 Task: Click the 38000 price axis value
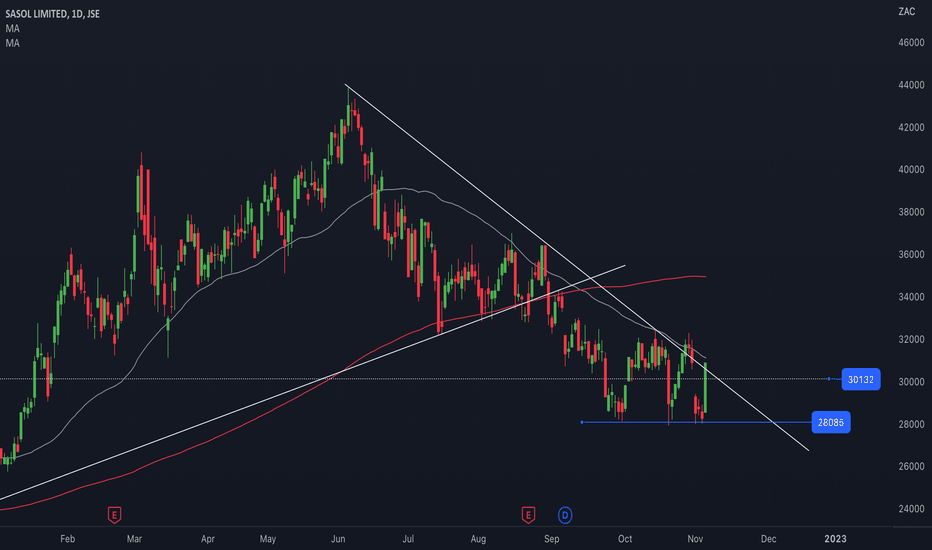(911, 212)
